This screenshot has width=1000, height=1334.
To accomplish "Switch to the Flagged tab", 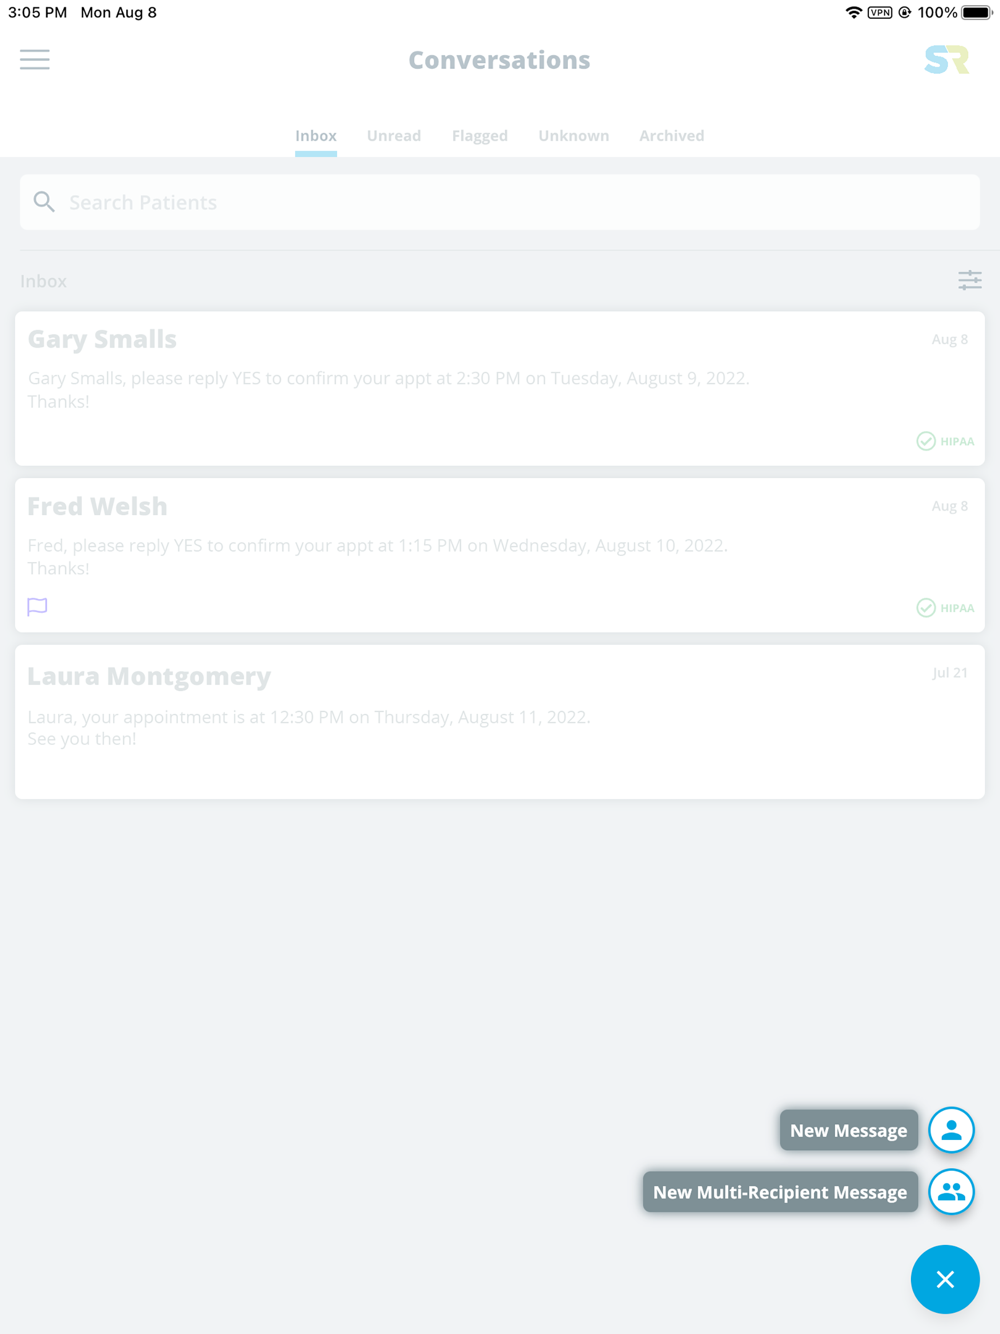I will tap(480, 136).
